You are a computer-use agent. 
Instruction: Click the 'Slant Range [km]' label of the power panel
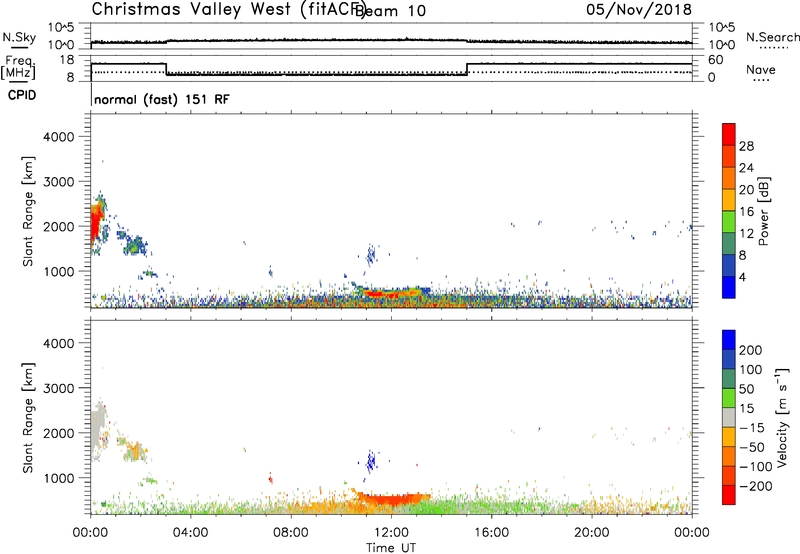pyautogui.click(x=28, y=211)
